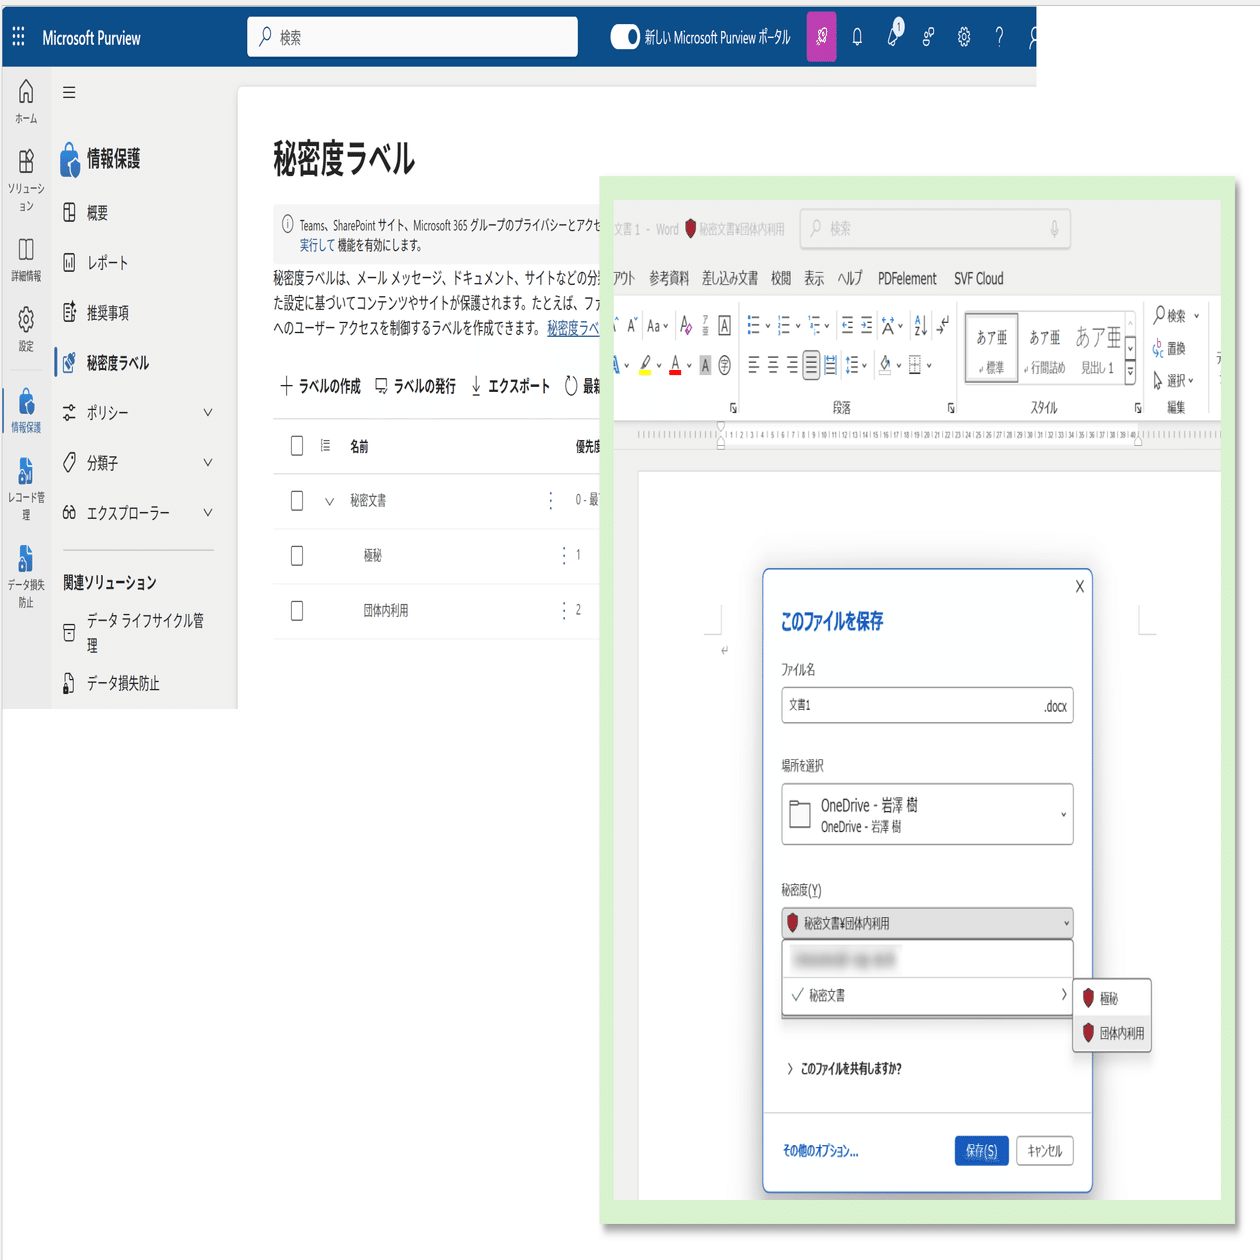Viewport: 1260px width, 1260px height.
Task: Click the center alignment icon
Action: (x=771, y=364)
